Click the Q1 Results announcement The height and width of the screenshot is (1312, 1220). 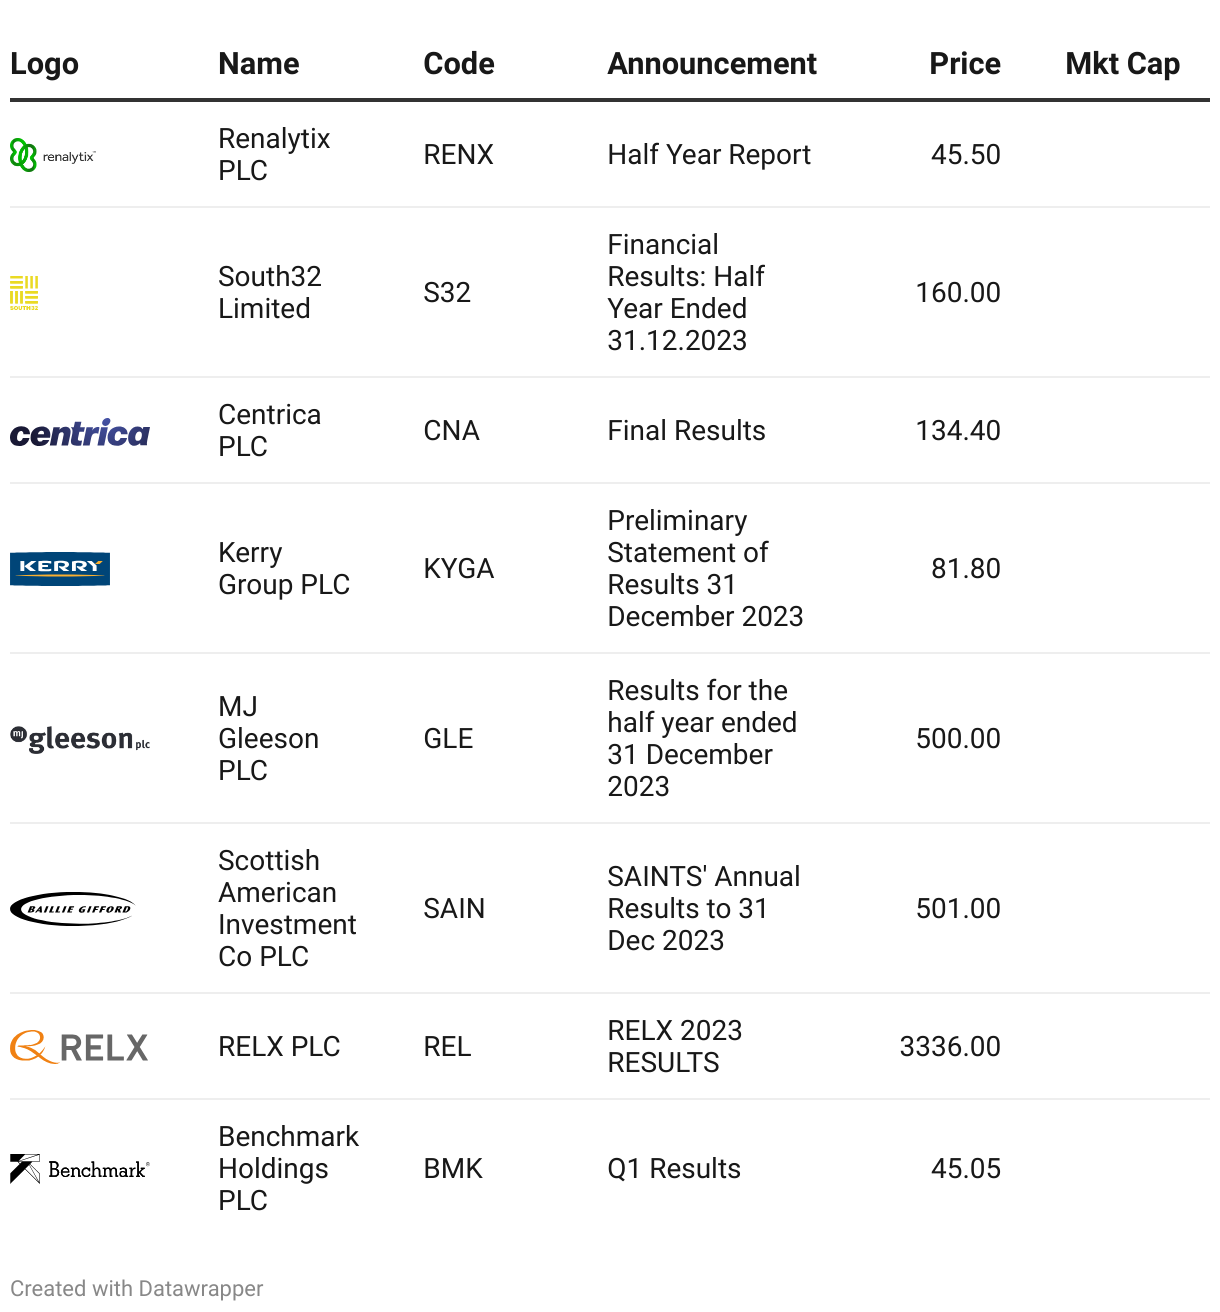coord(674,1169)
